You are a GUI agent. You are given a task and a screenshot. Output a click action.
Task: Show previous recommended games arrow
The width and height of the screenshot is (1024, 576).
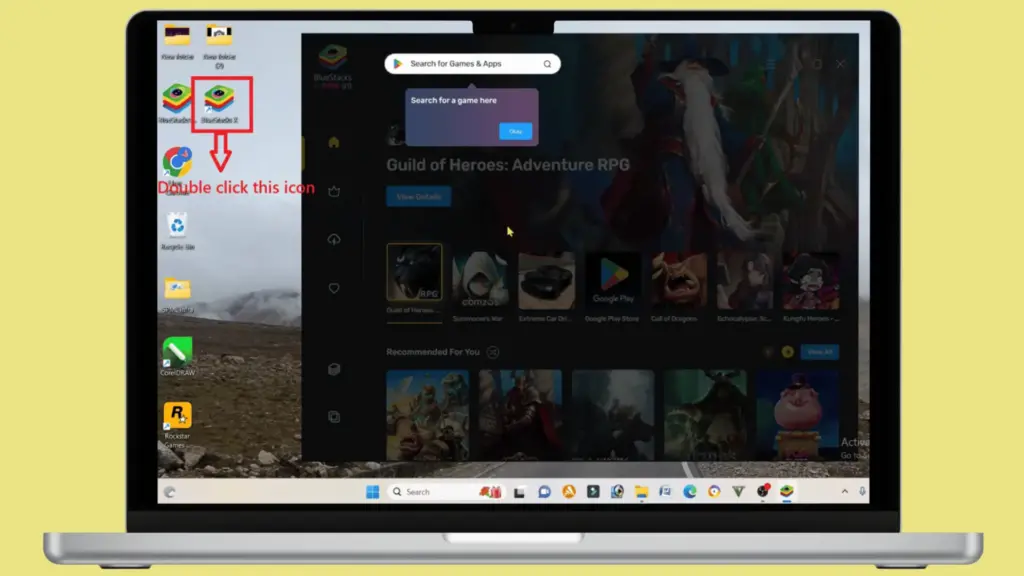pos(768,352)
